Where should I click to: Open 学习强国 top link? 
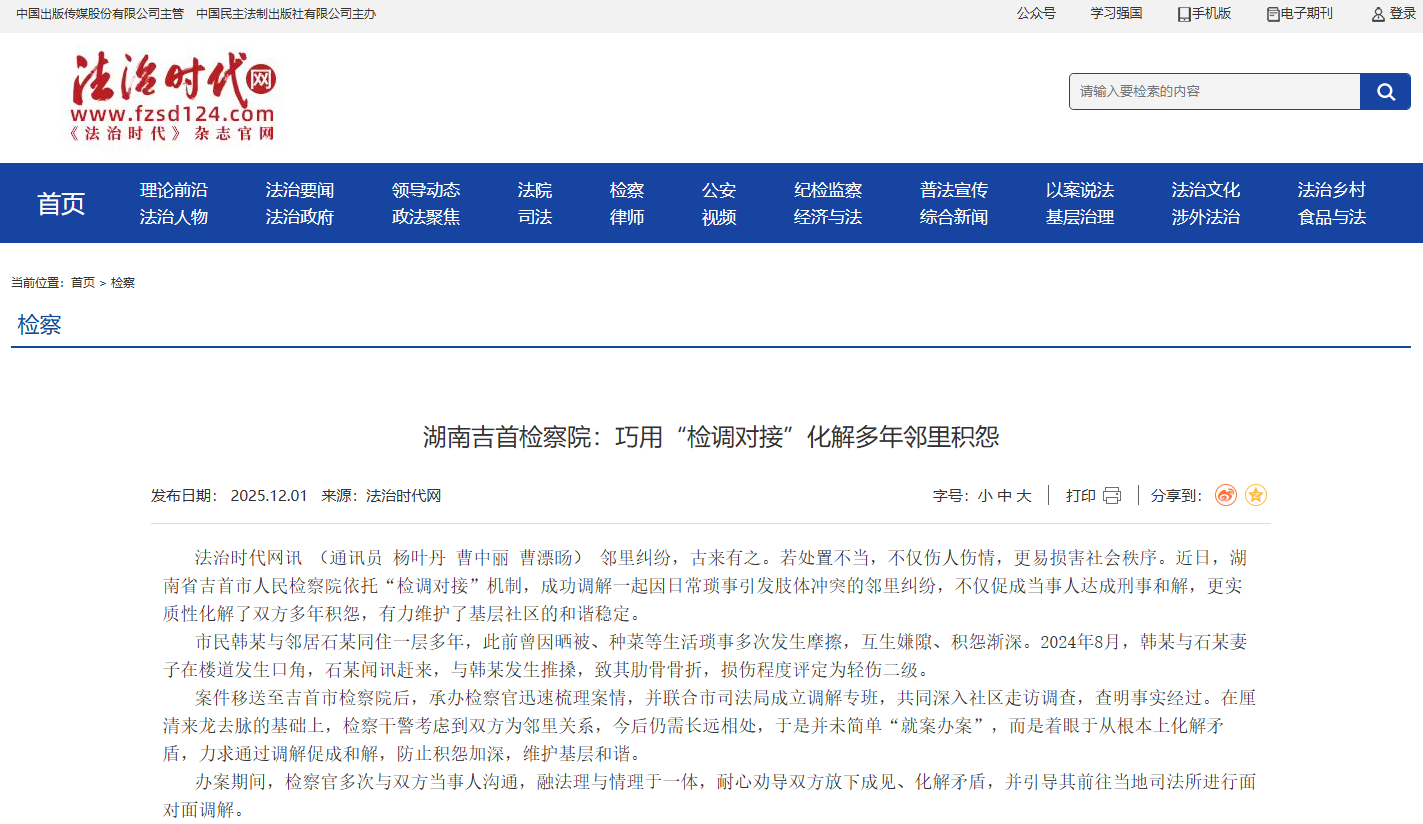(x=1116, y=14)
